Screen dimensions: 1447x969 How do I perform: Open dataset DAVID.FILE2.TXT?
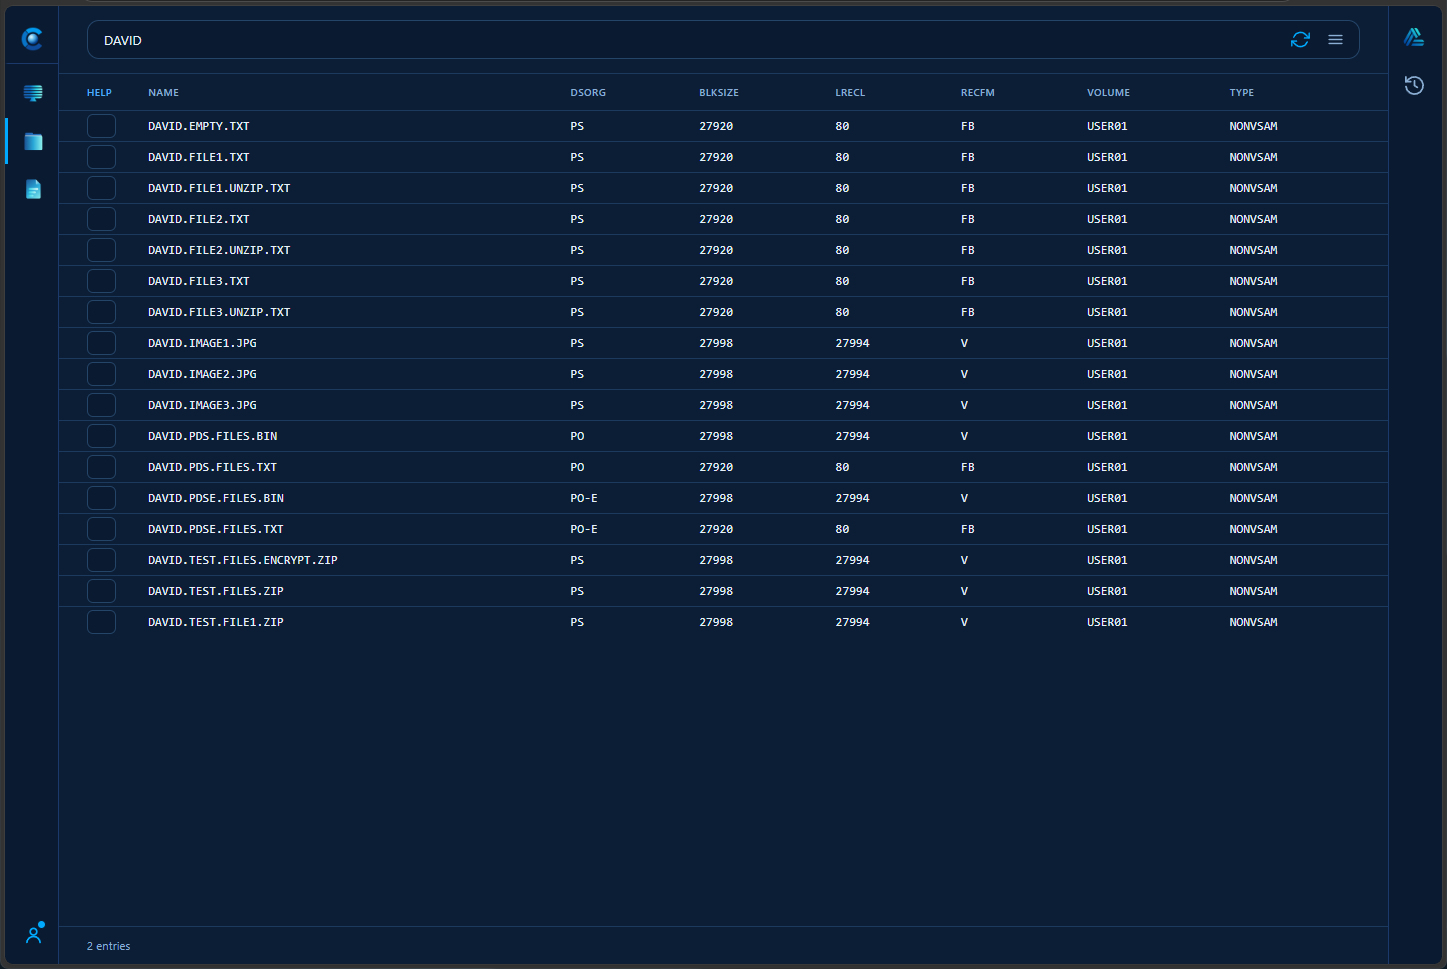(199, 219)
